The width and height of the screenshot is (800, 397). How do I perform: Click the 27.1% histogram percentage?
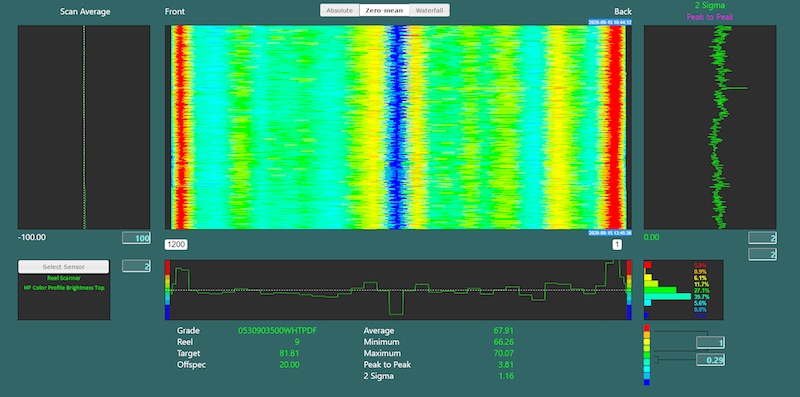pyautogui.click(x=702, y=290)
